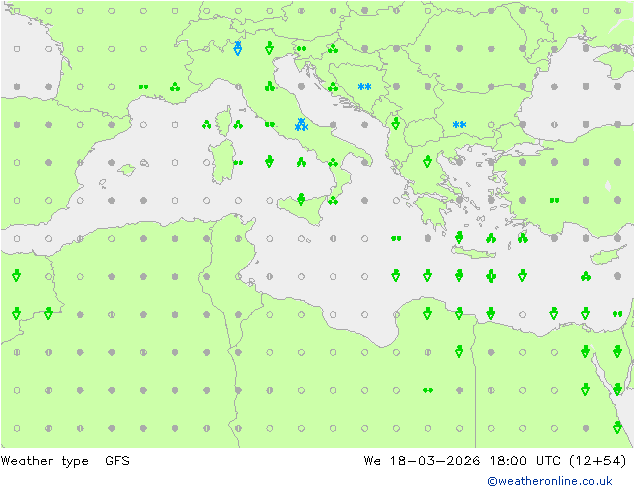Image resolution: width=634 pixels, height=490 pixels.
Task: Pick the green shower symbol in northern Greece
Action: pos(427,161)
